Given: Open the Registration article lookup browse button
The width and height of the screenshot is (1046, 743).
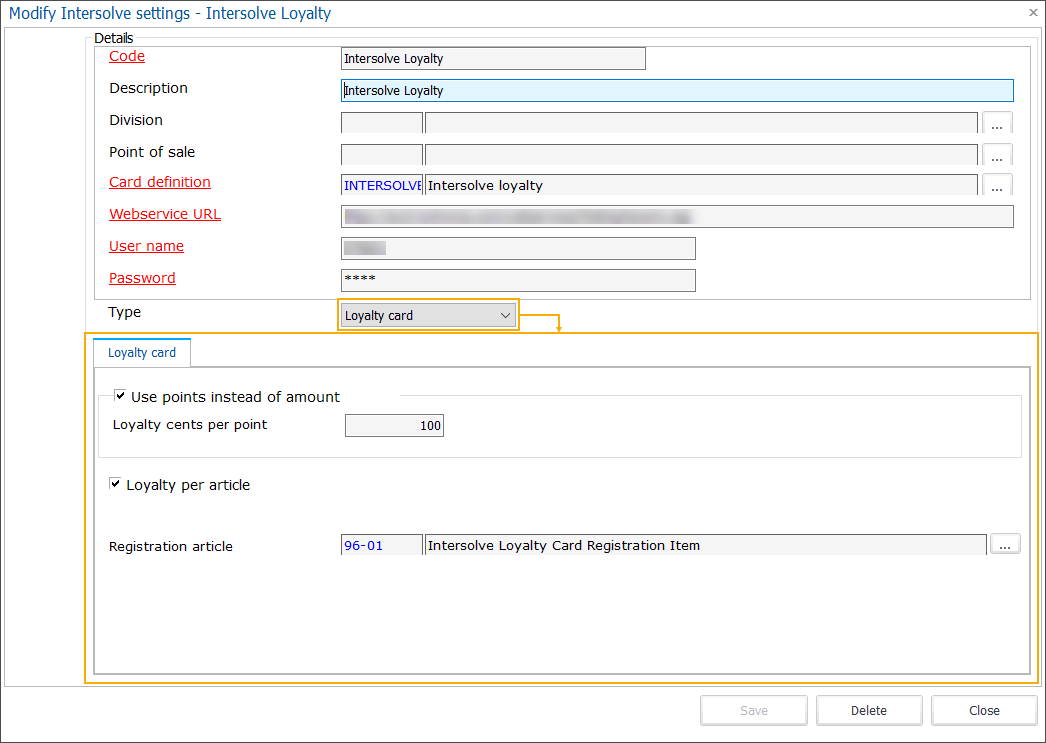Looking at the screenshot, I should click(x=1005, y=543).
